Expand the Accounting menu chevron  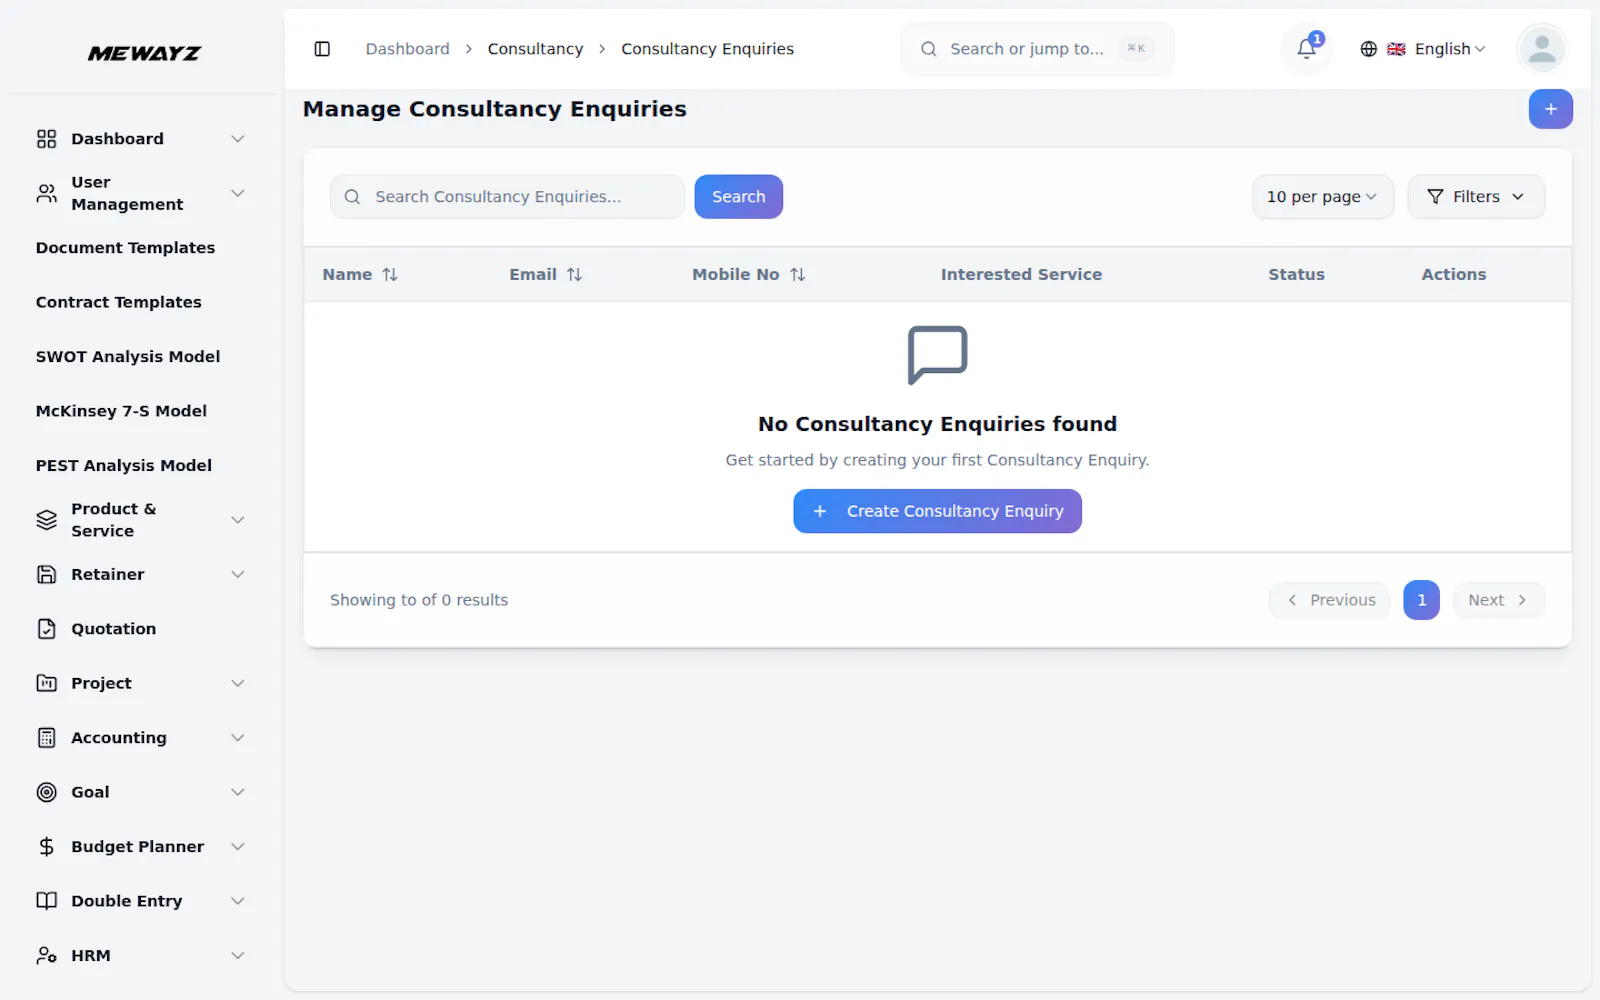[x=238, y=738]
